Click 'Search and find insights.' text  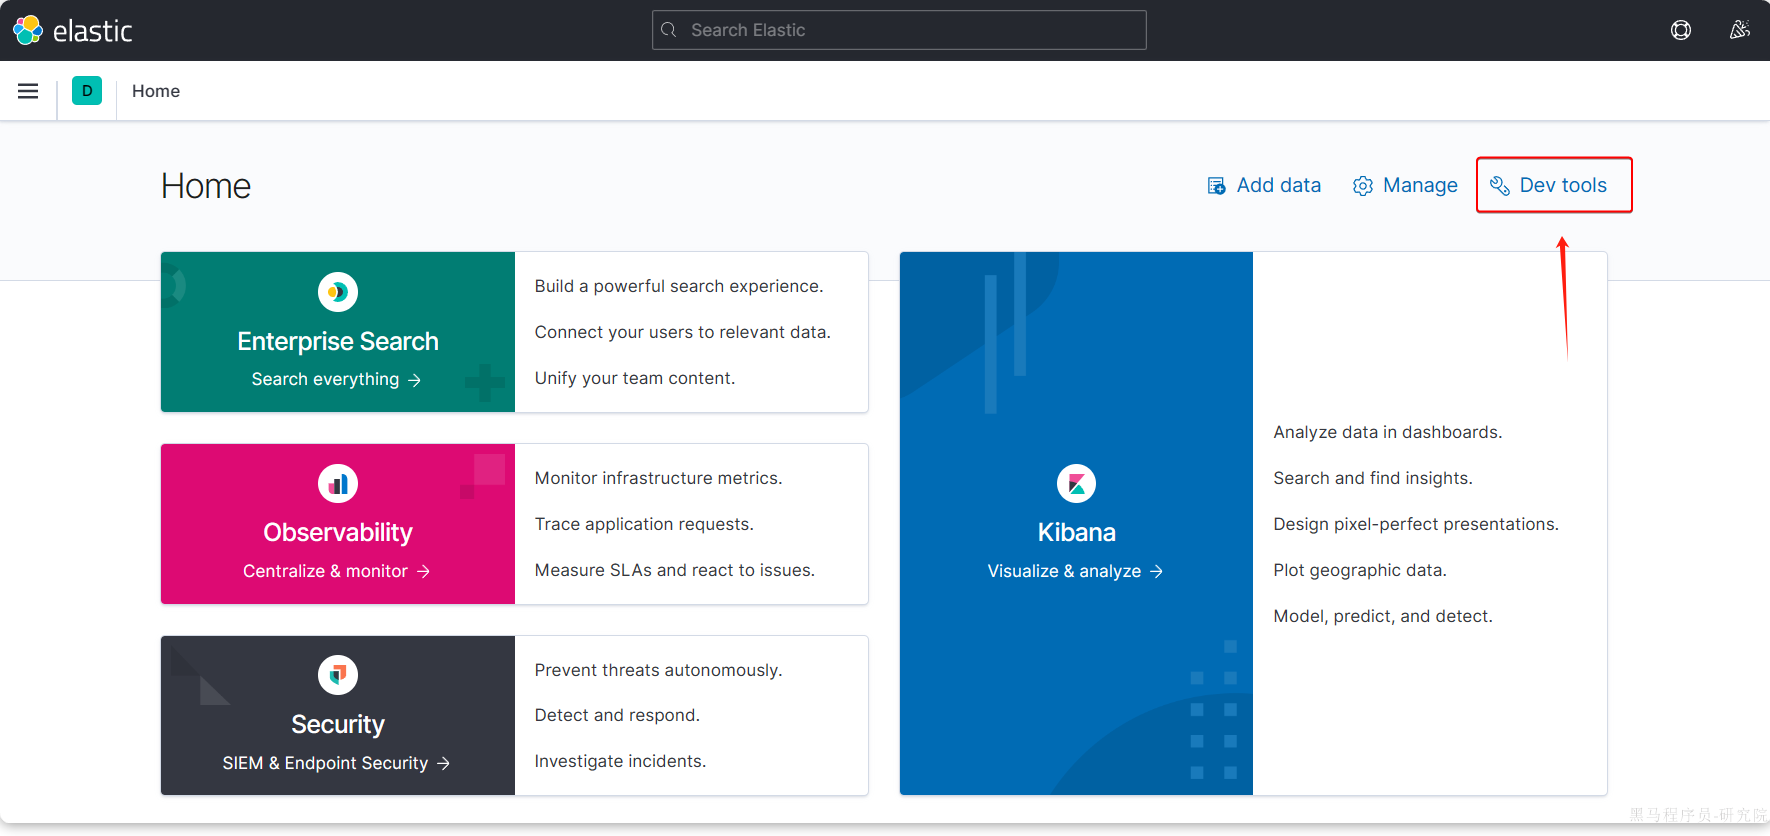1373,478
